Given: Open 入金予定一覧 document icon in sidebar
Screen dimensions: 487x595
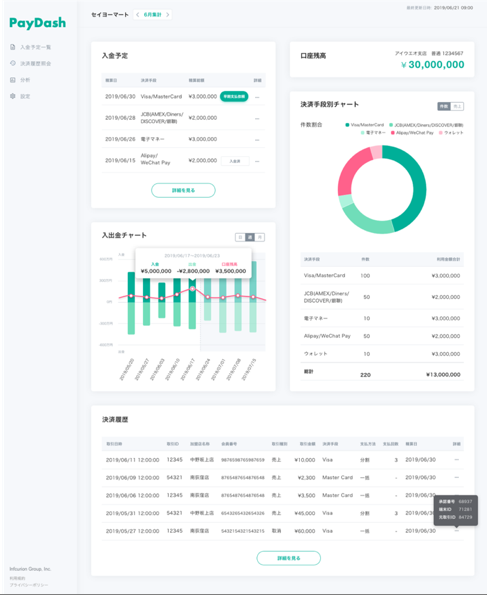Looking at the screenshot, I should pyautogui.click(x=13, y=47).
